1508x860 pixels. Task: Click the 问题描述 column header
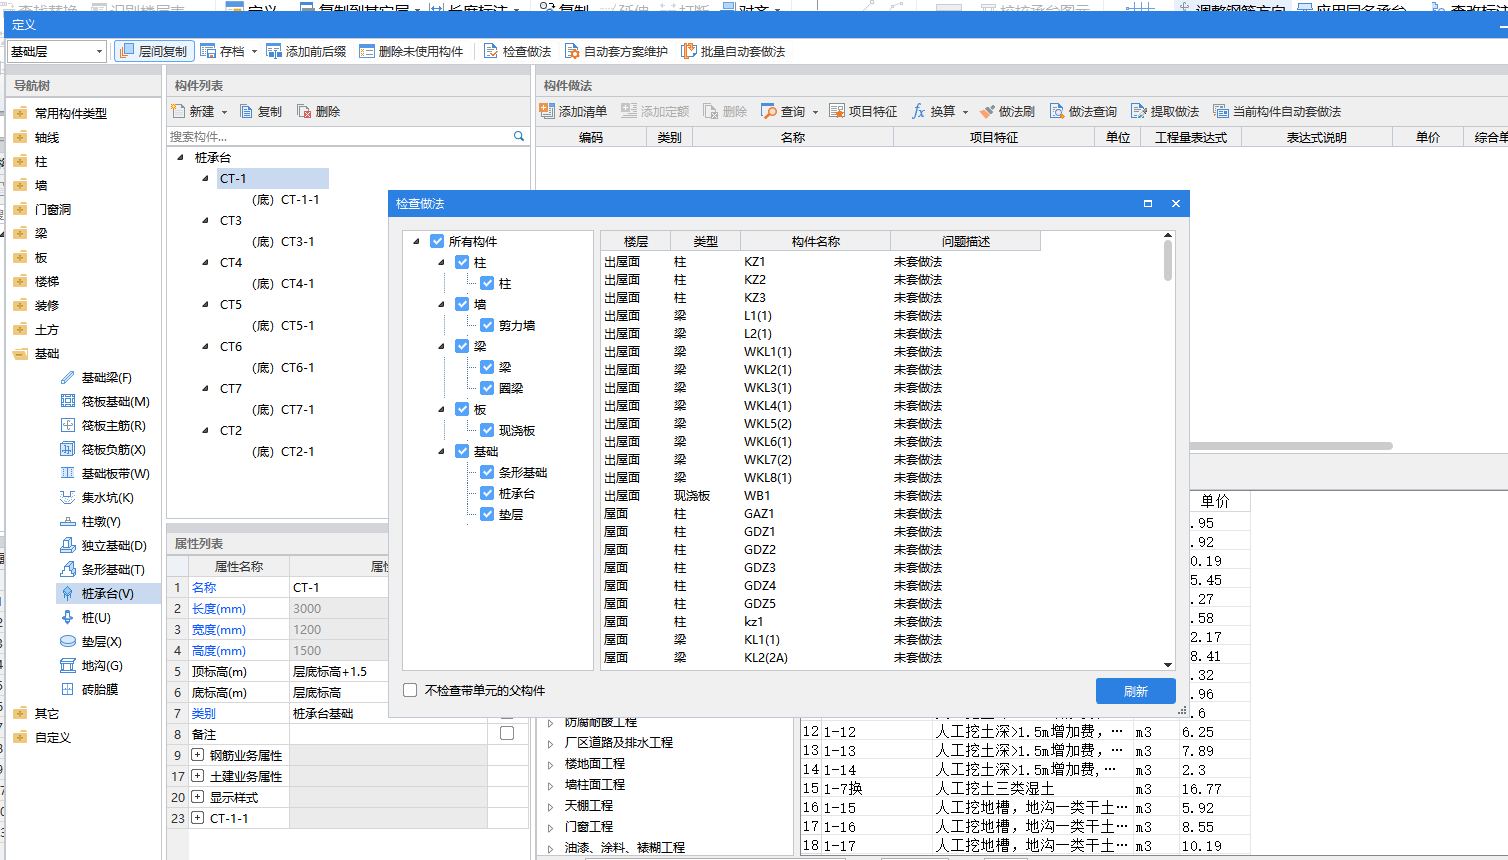tap(965, 241)
